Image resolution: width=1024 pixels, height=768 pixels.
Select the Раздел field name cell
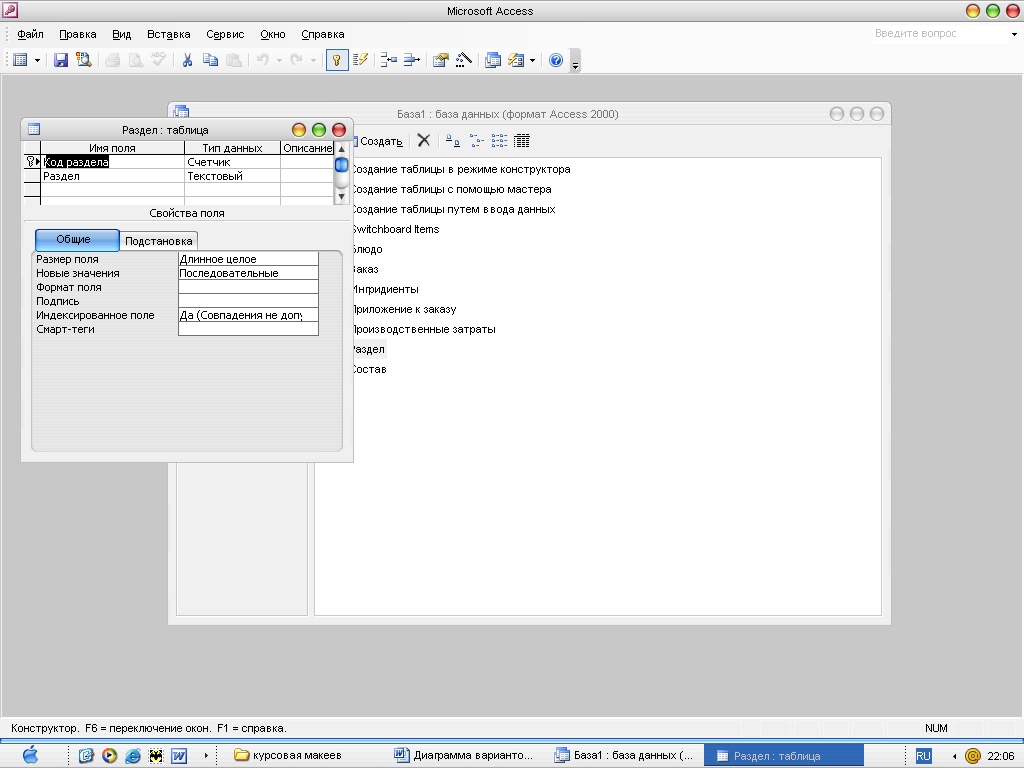click(112, 176)
